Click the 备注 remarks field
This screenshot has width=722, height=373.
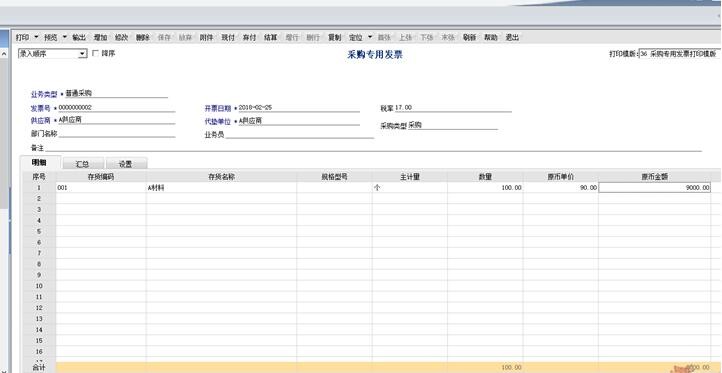373,147
